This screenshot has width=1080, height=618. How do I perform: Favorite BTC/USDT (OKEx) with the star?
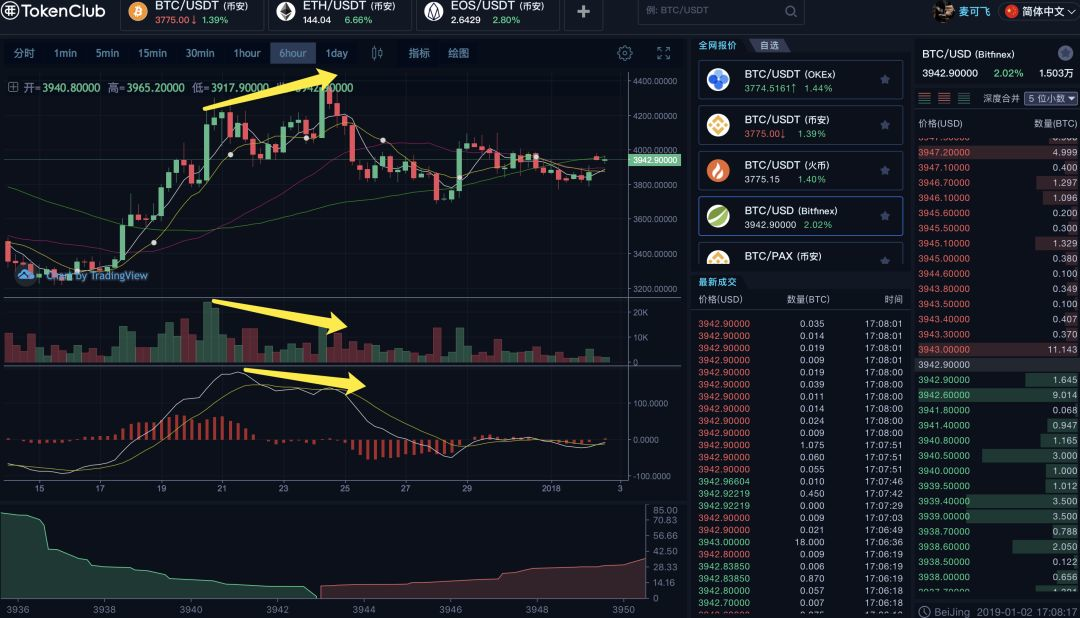pyautogui.click(x=885, y=80)
